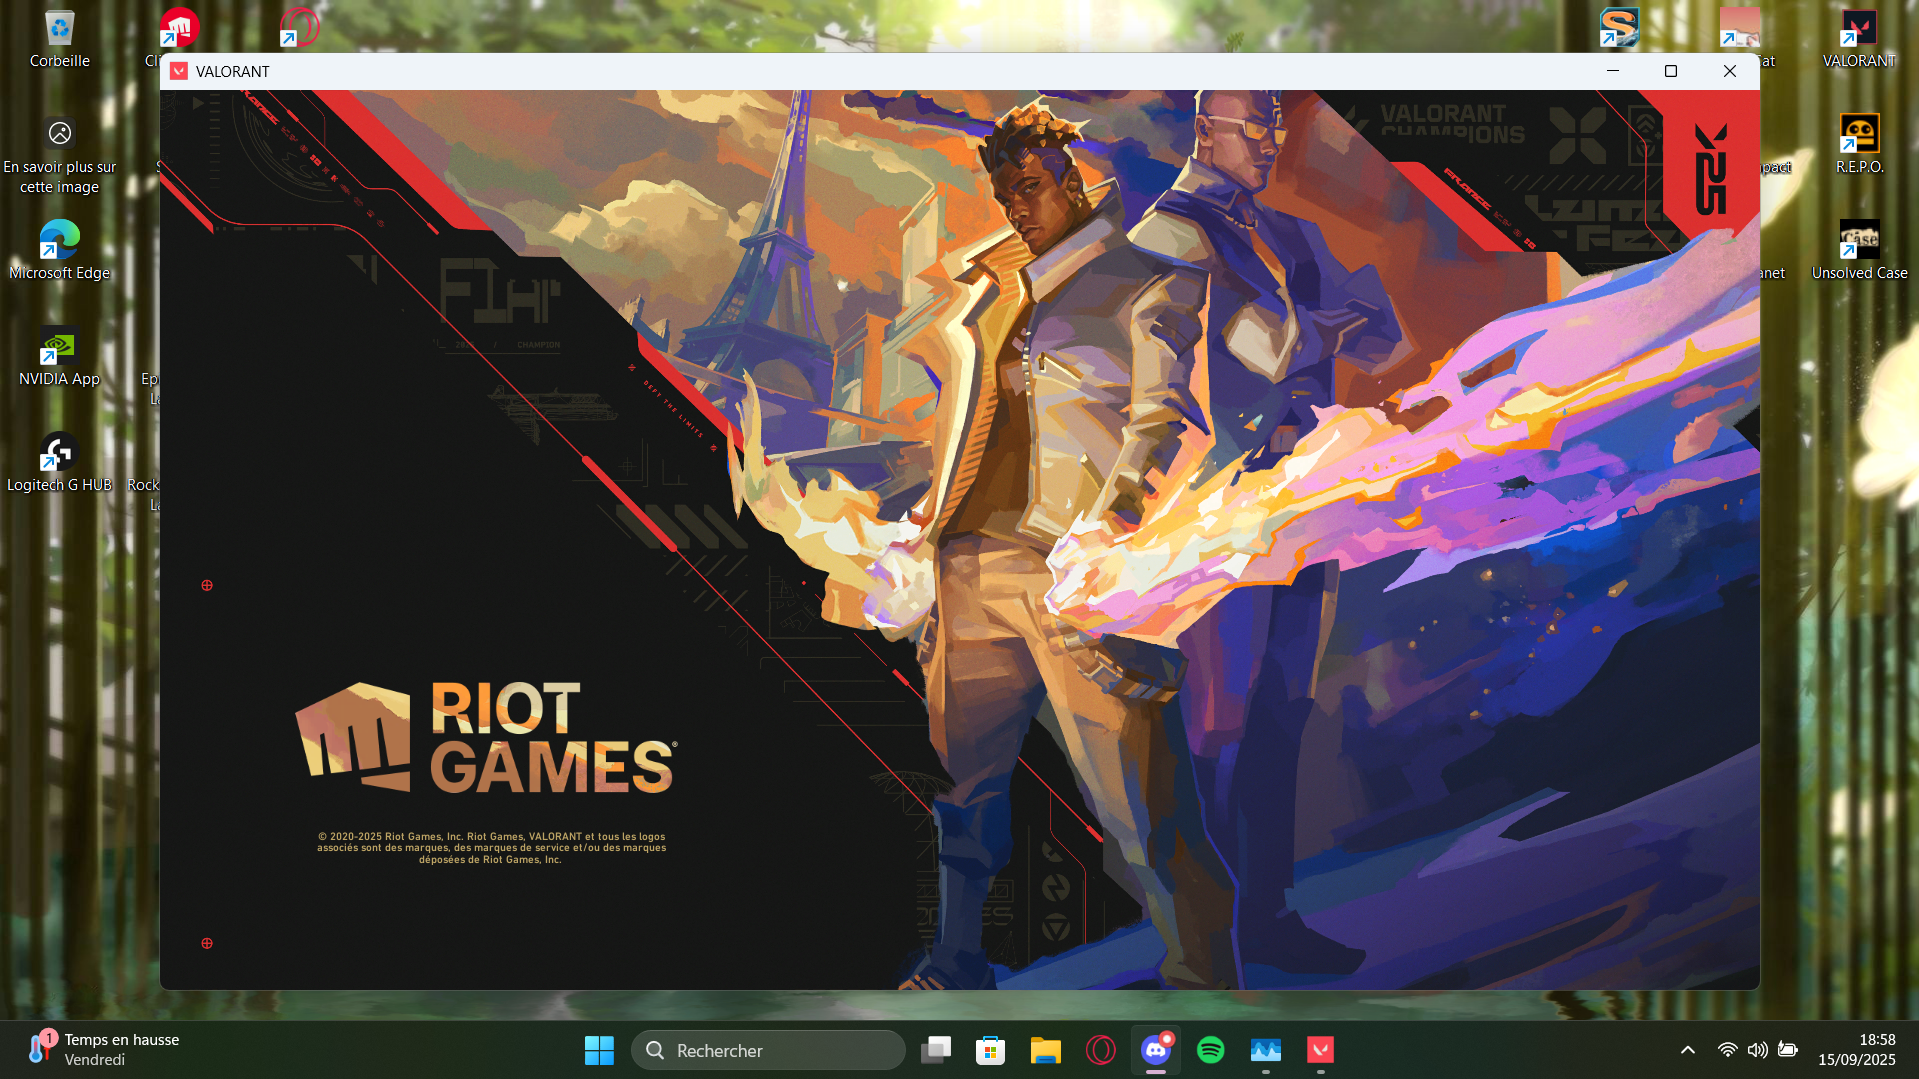The height and width of the screenshot is (1079, 1919).
Task: Open Task View from the taskbar
Action: click(x=936, y=1050)
